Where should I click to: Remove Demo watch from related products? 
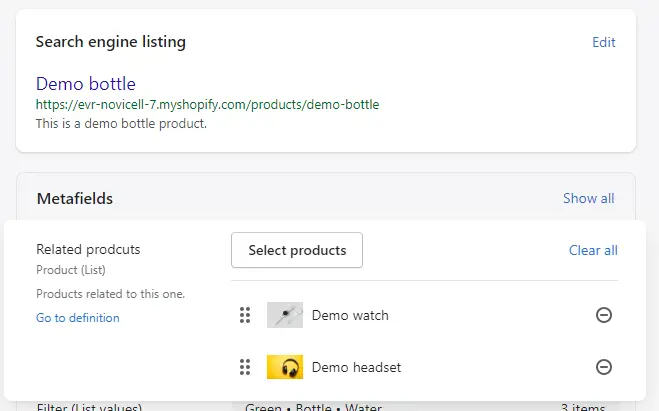[604, 315]
